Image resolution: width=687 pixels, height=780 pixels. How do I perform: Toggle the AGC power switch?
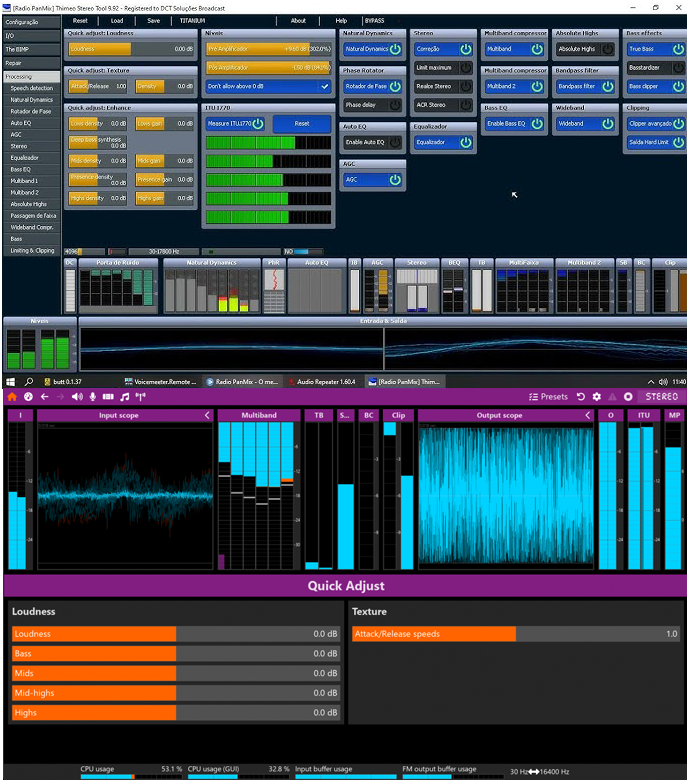click(395, 180)
